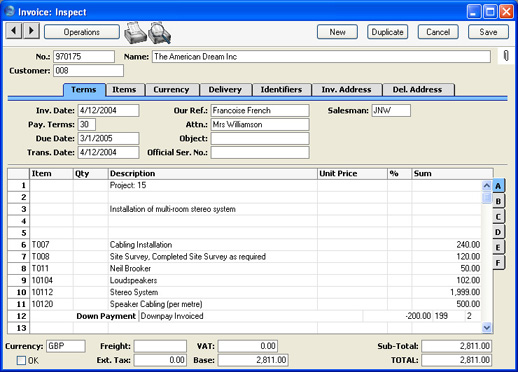
Task: Click the Duplicate button
Action: 388,32
